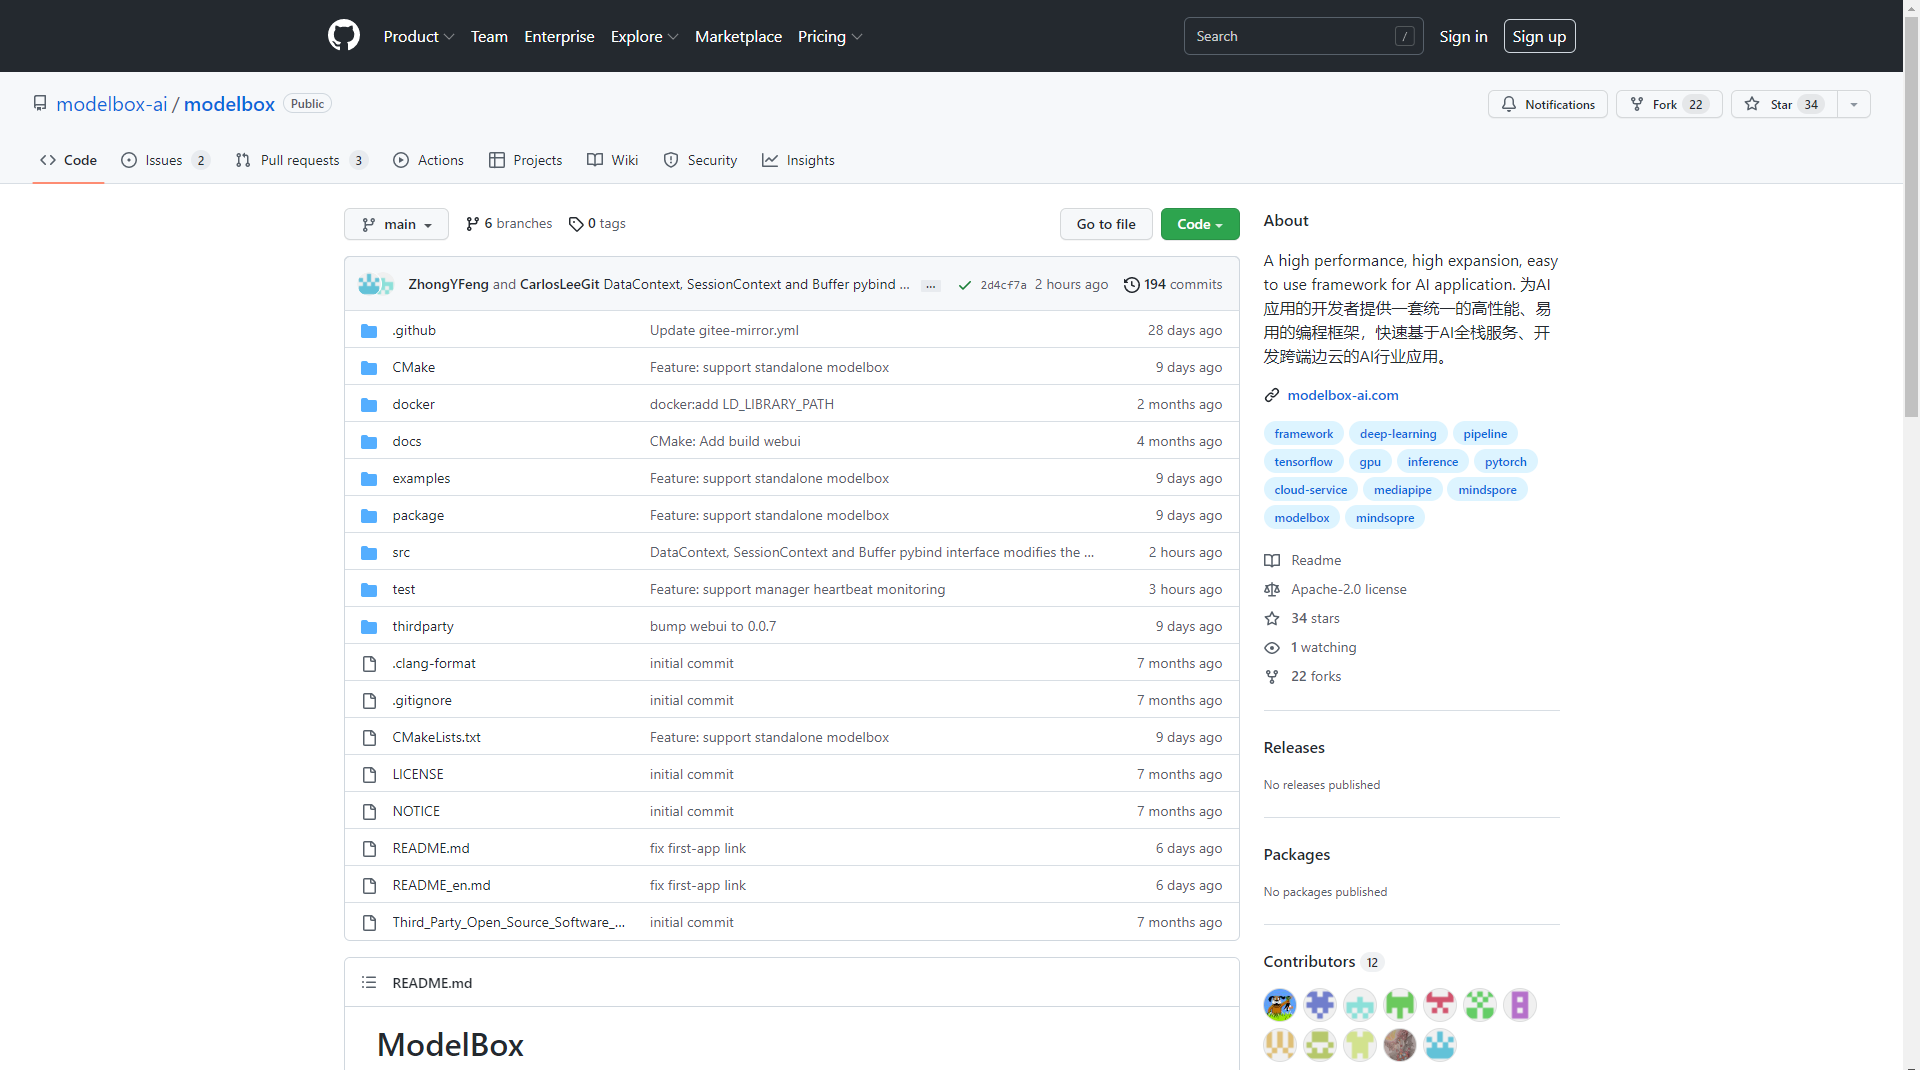The width and height of the screenshot is (1920, 1070).
Task: Open the Star lists dropdown arrow
Action: coord(1854,104)
